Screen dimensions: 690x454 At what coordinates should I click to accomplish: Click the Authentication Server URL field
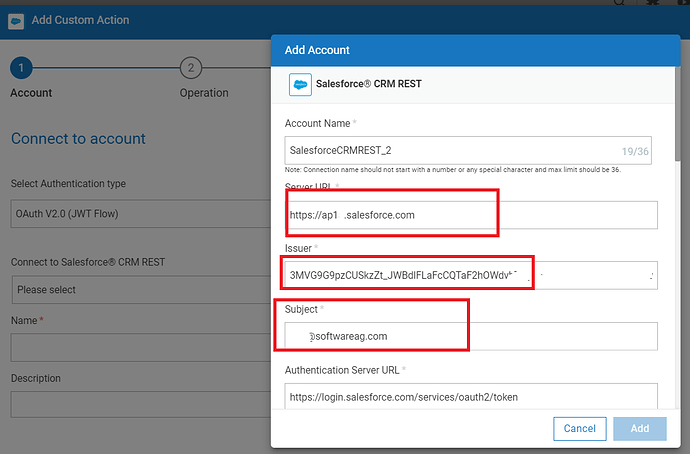click(x=470, y=397)
